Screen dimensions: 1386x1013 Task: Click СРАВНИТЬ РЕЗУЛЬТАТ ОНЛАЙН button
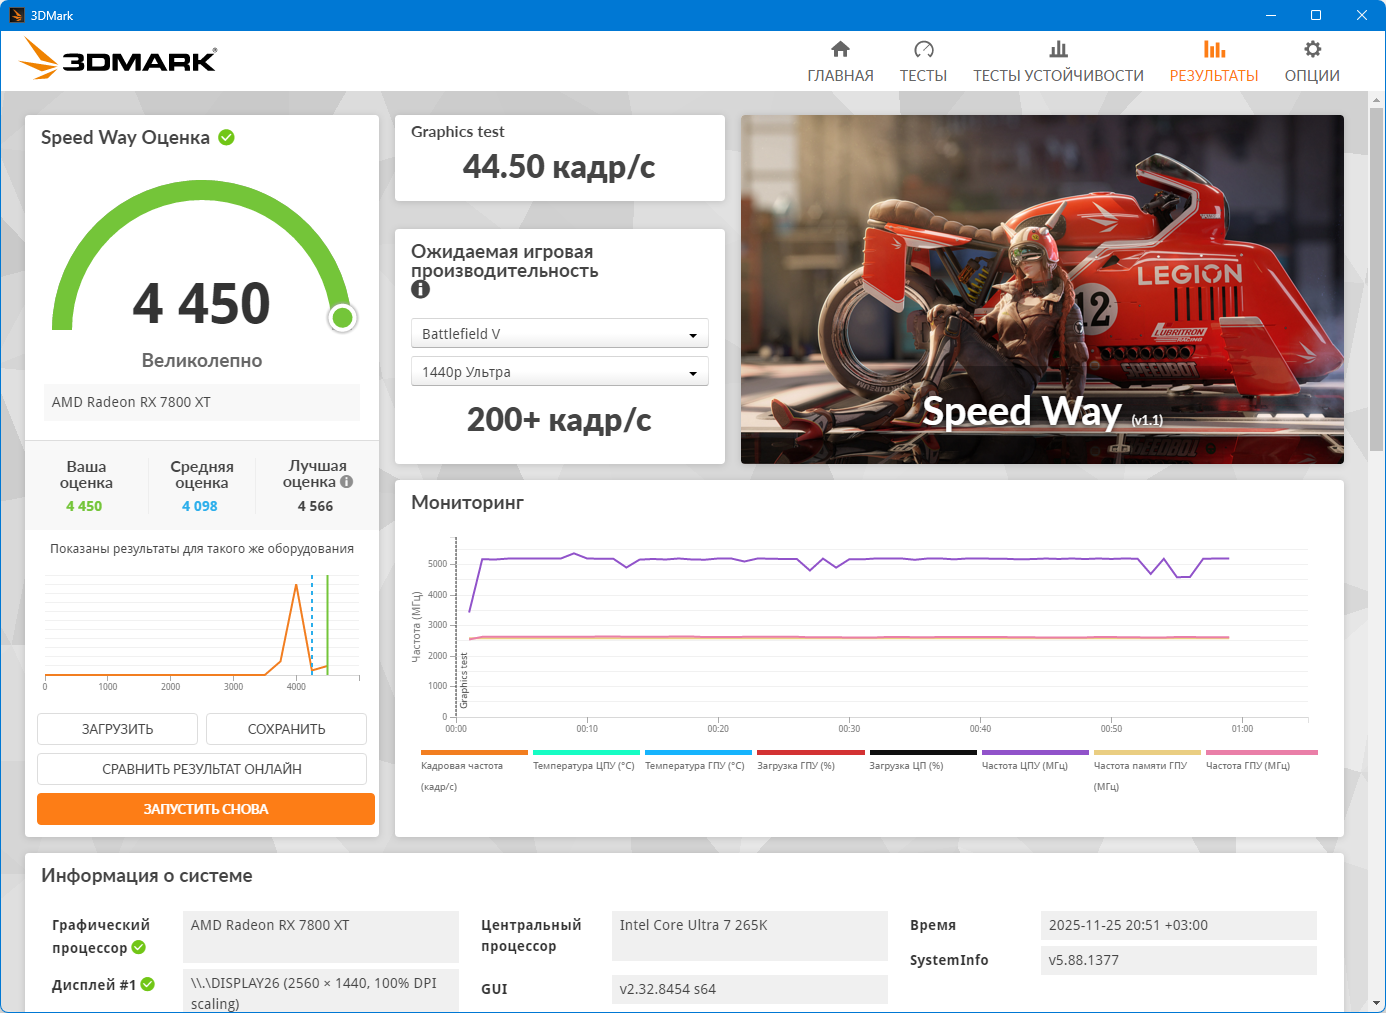point(202,769)
